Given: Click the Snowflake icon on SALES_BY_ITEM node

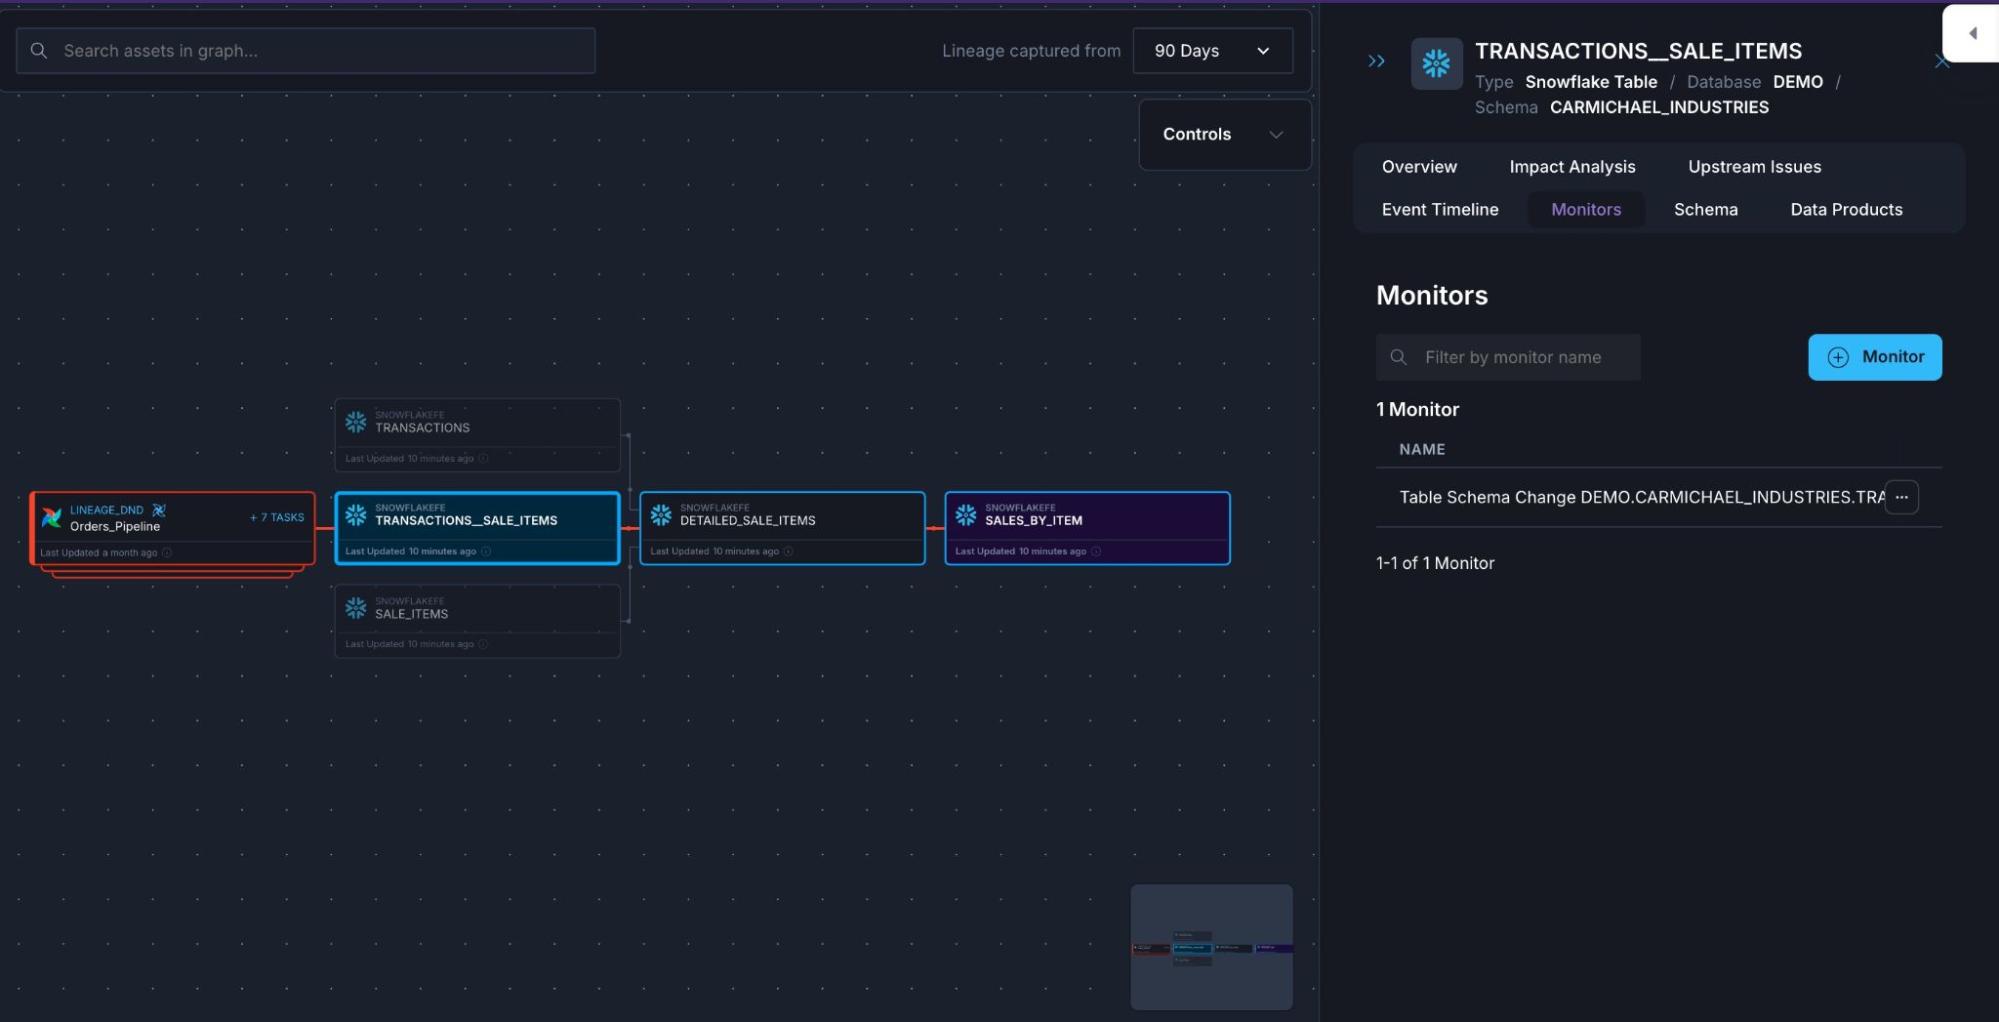Looking at the screenshot, I should pyautogui.click(x=965, y=515).
